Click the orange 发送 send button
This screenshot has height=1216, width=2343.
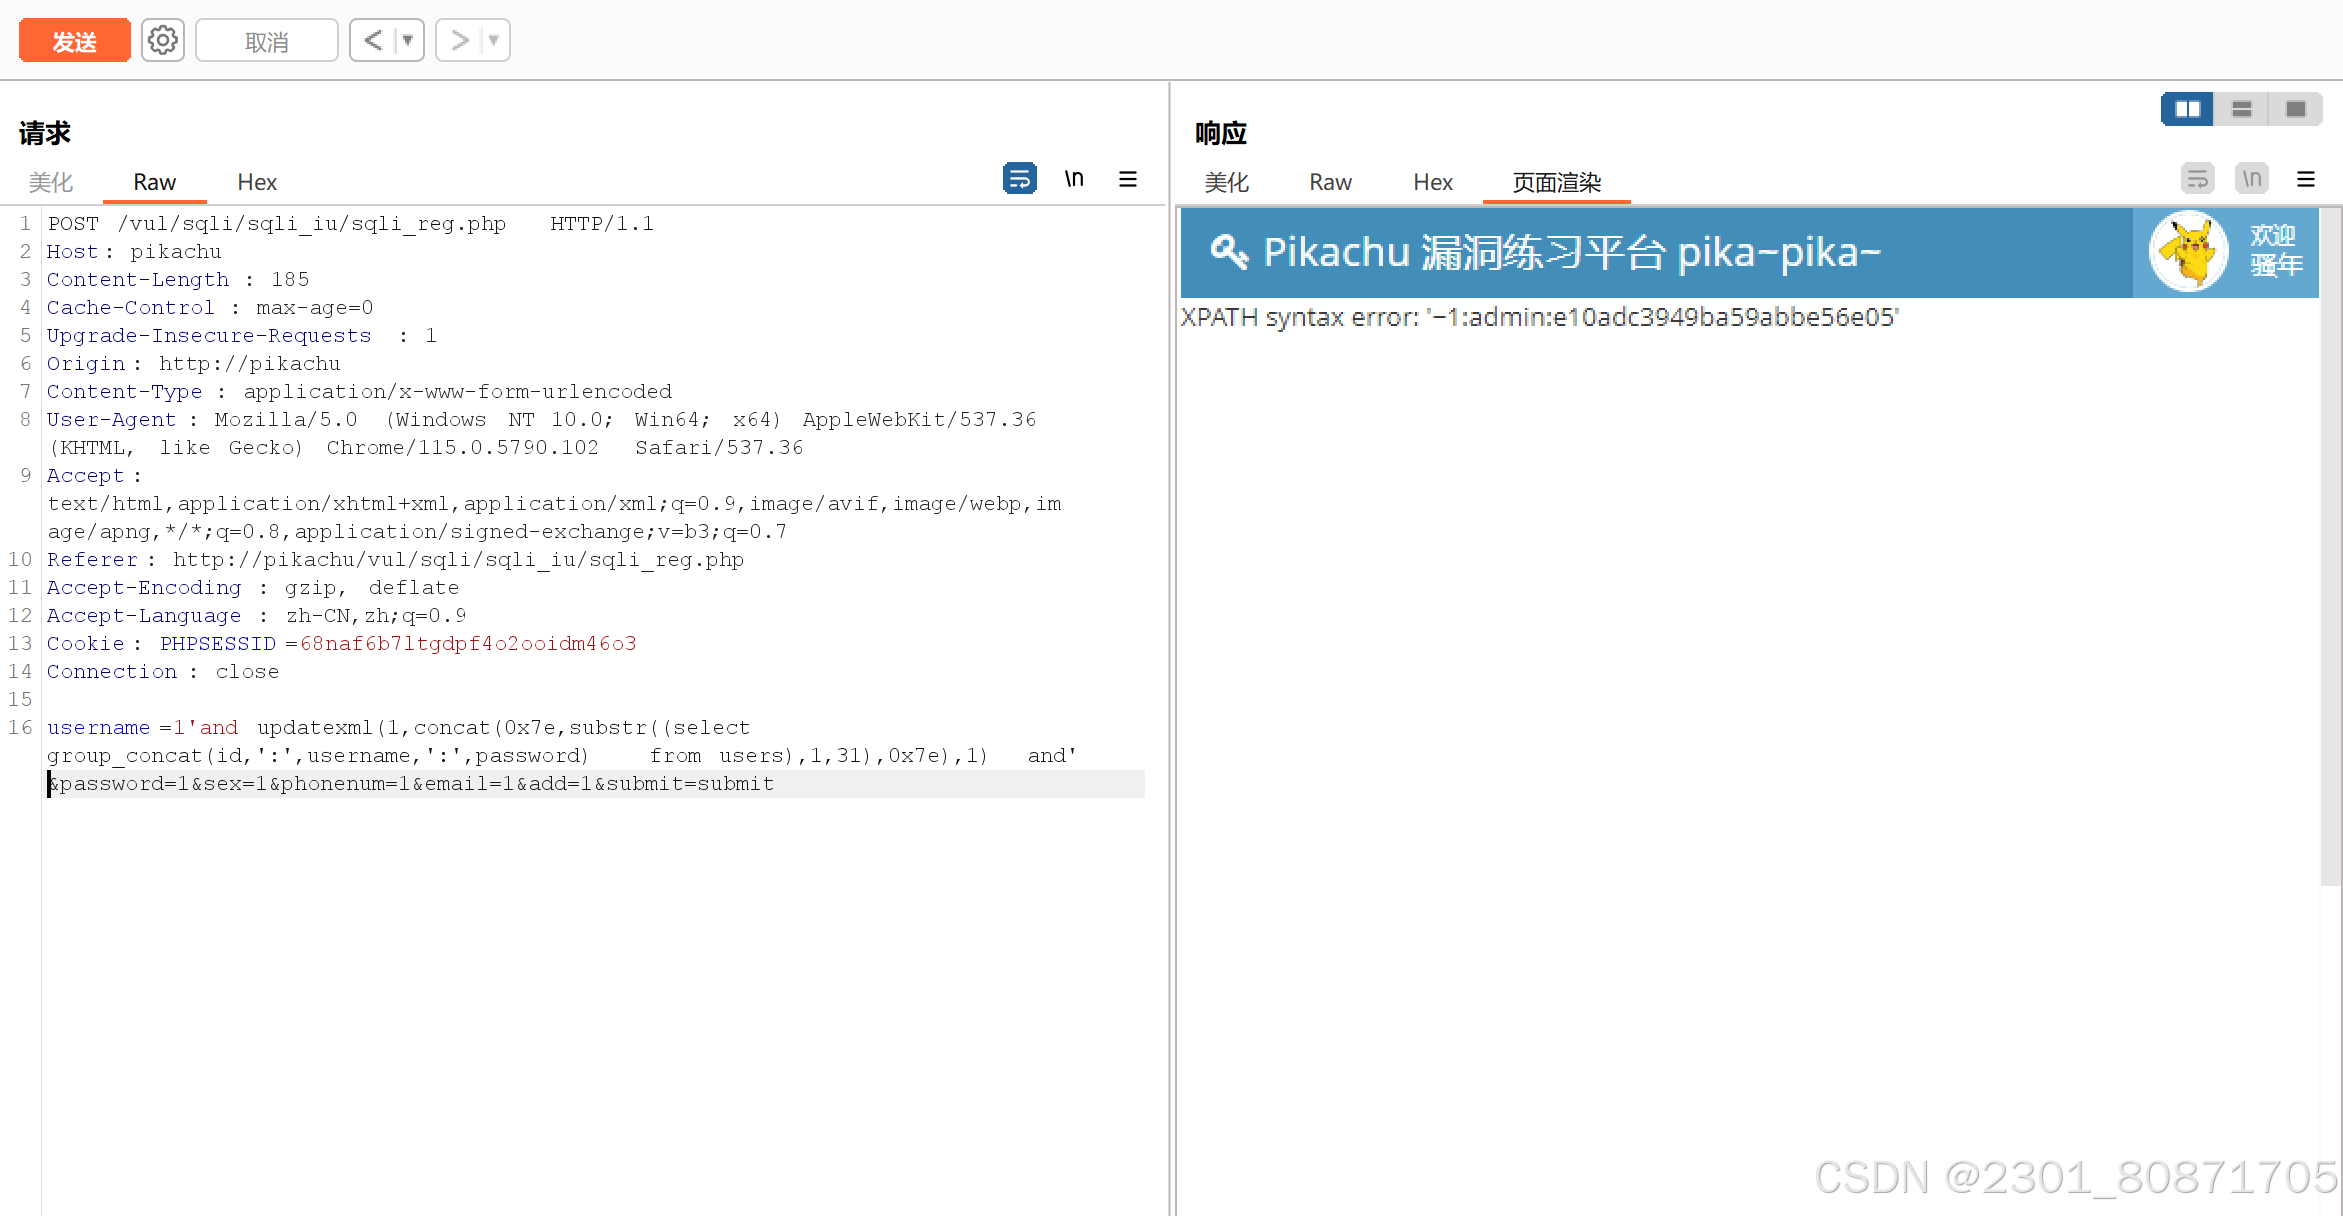click(75, 41)
